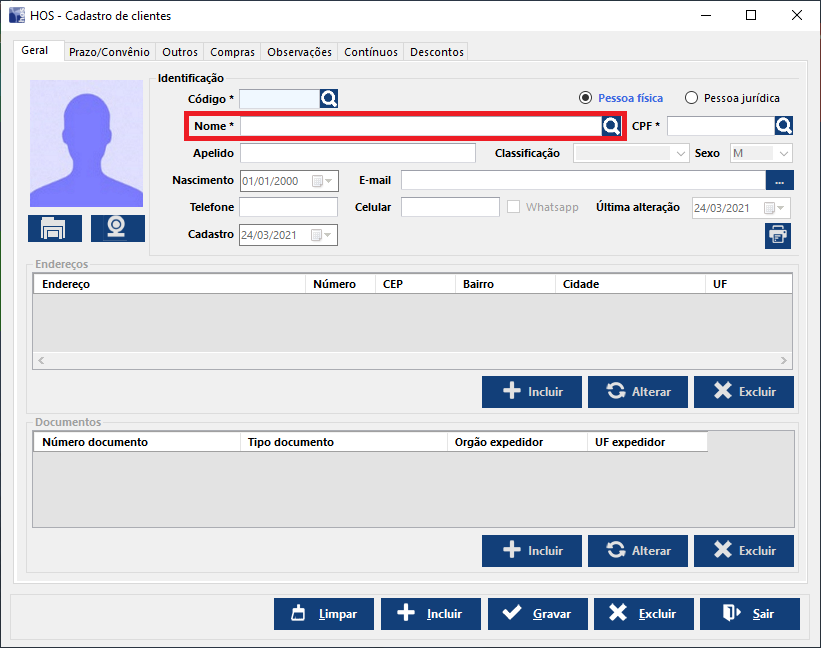Screen dimensions: 821x648
Task: Click Incluir button under Endereços
Action: coord(531,392)
